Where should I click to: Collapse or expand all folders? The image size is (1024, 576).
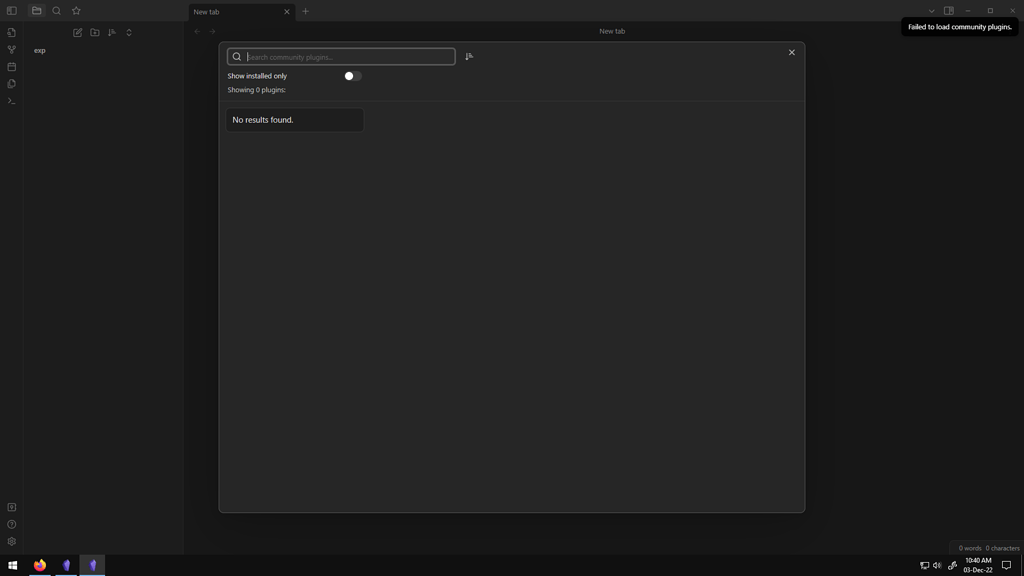click(x=129, y=33)
